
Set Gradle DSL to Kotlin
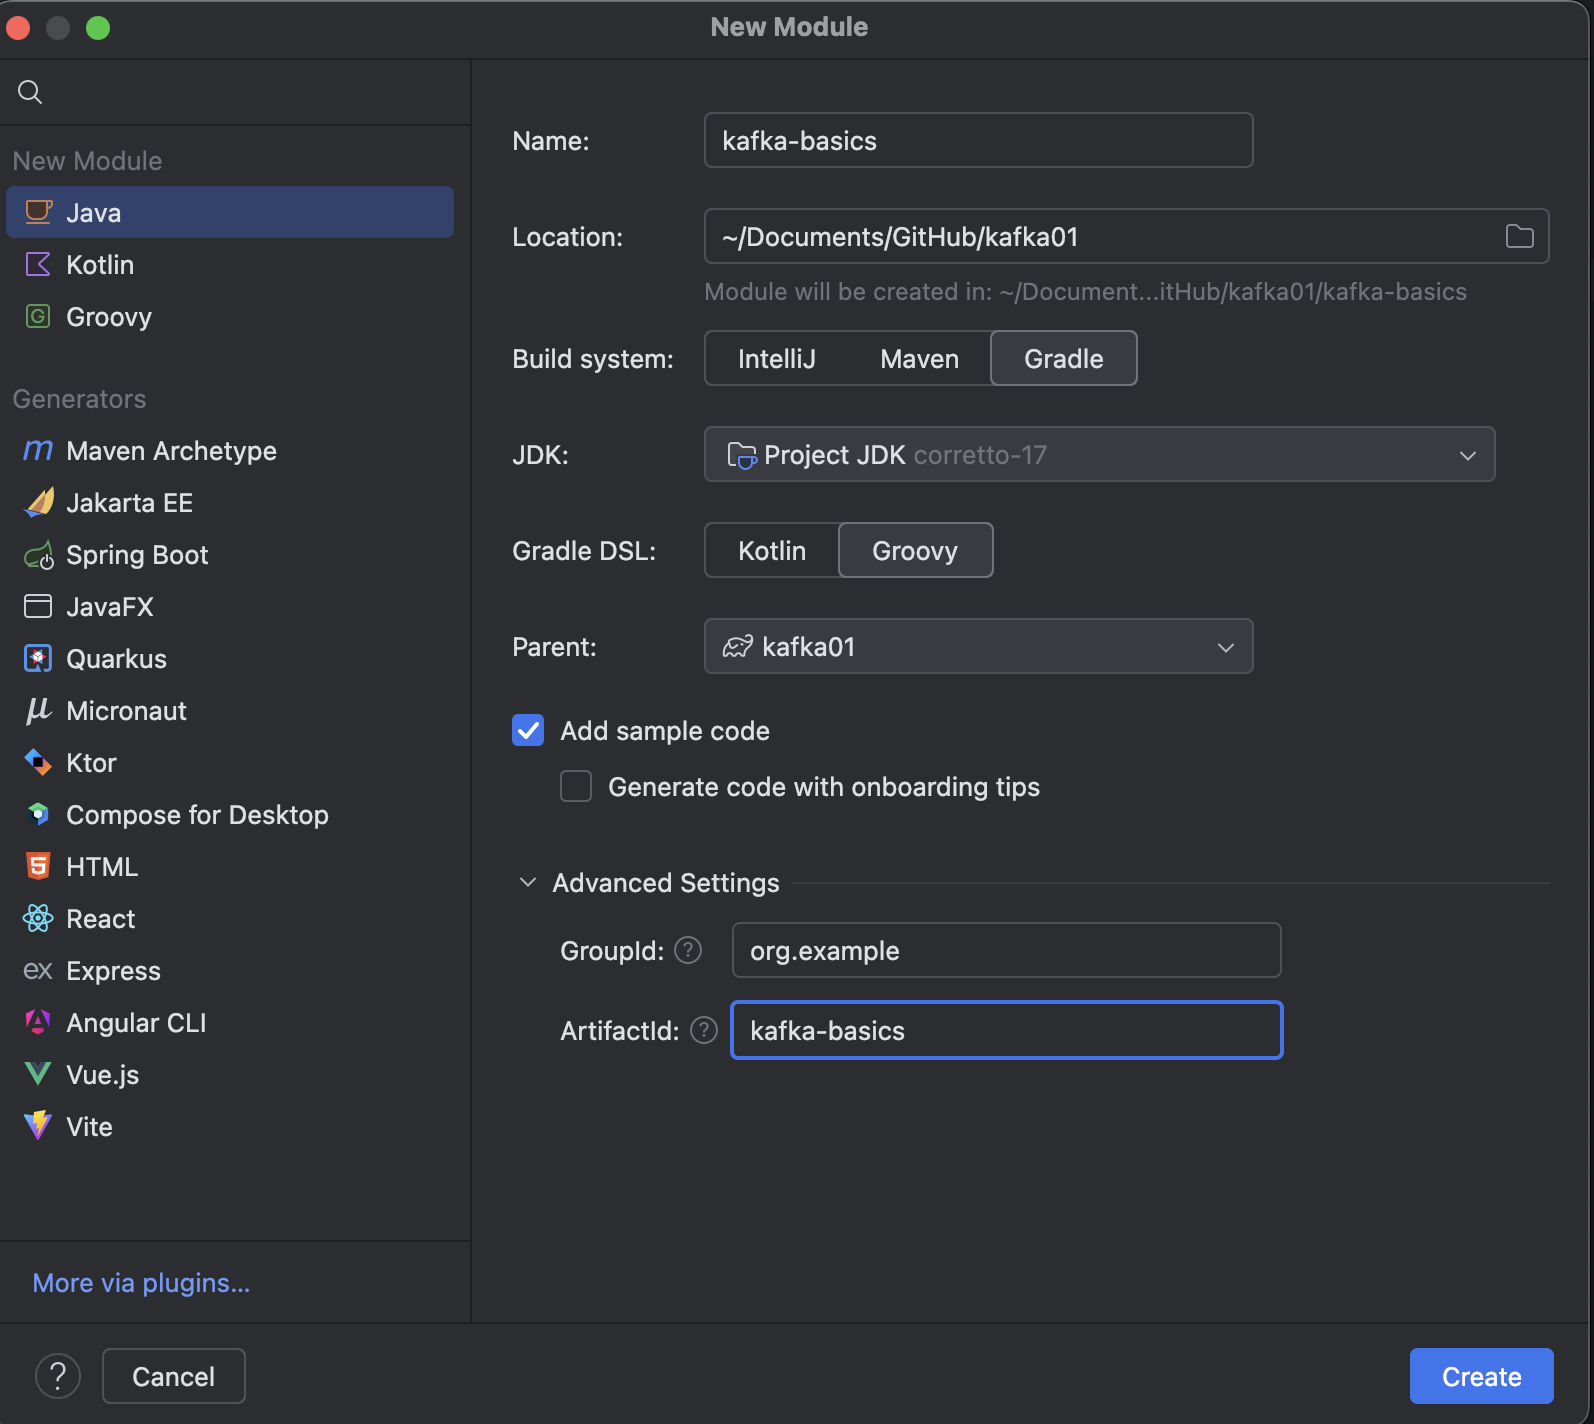(772, 550)
